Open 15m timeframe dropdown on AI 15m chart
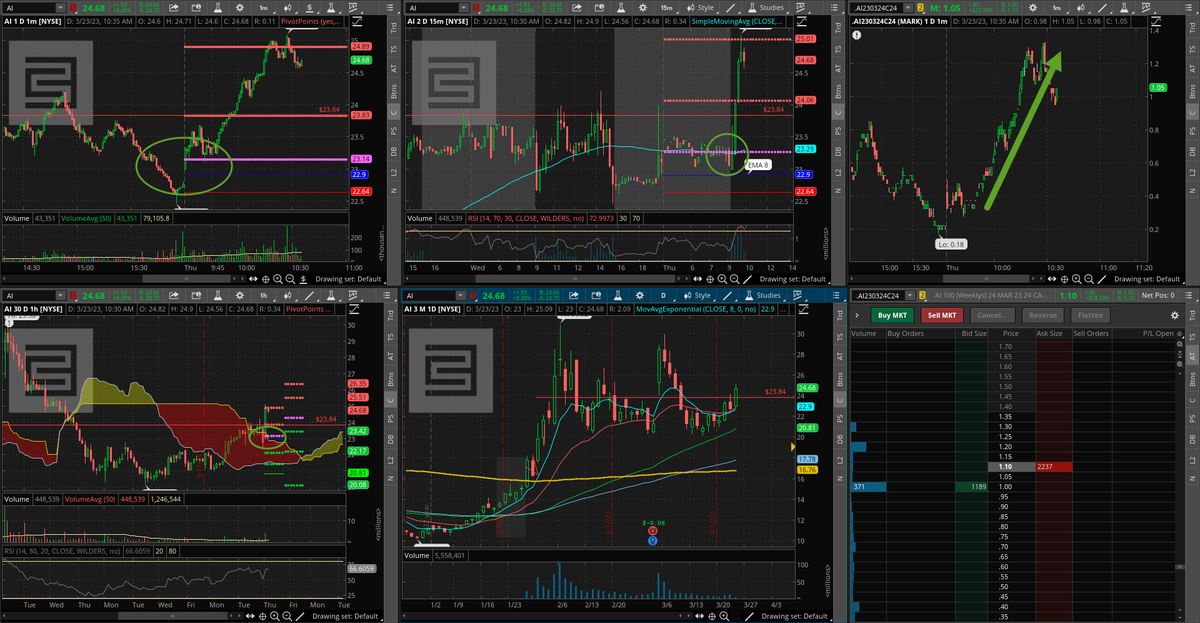The image size is (1200, 623). coord(667,8)
